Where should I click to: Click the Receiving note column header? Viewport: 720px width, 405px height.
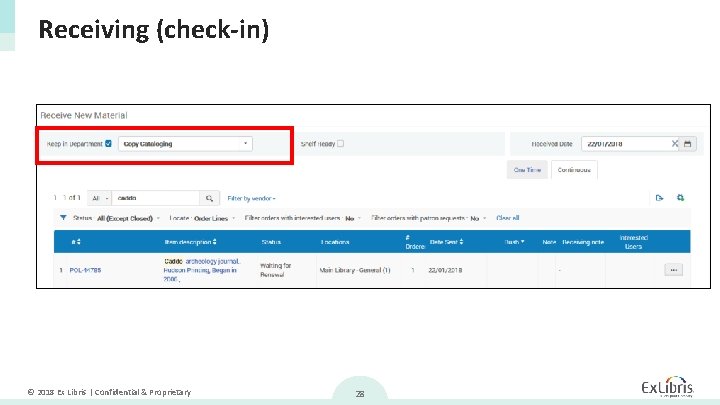[583, 242]
